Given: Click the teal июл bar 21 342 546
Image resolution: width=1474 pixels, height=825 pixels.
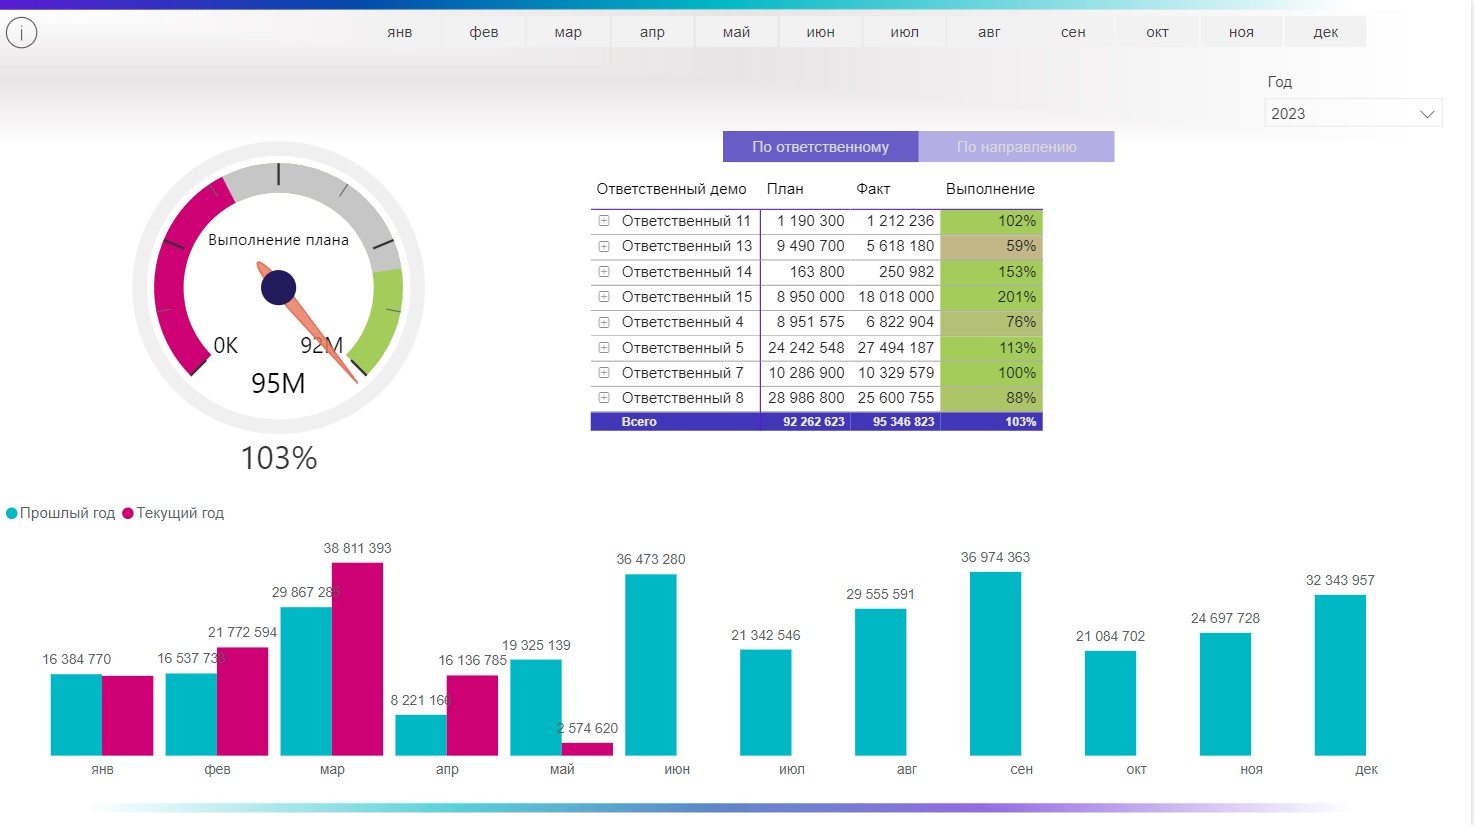Looking at the screenshot, I should point(766,703).
